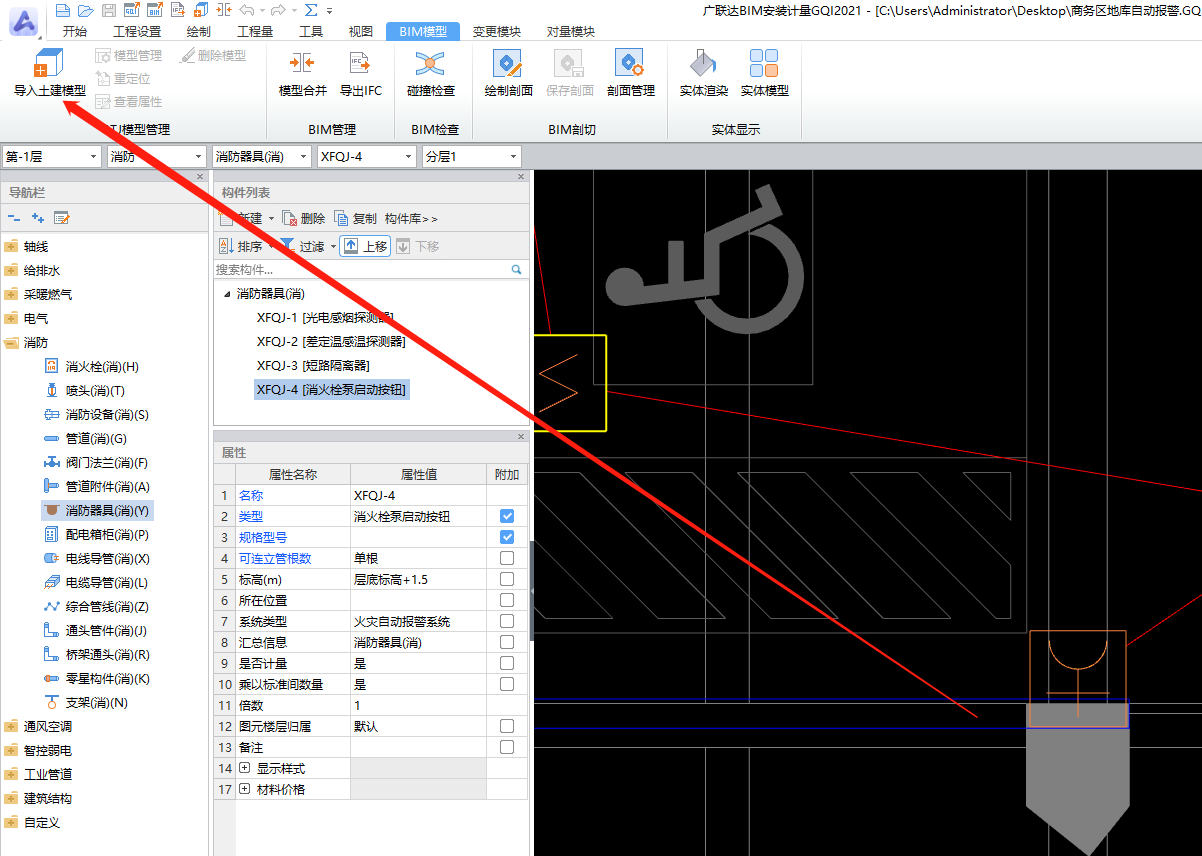Click the 层底标高+1.5 elevation value cell

[x=418, y=579]
